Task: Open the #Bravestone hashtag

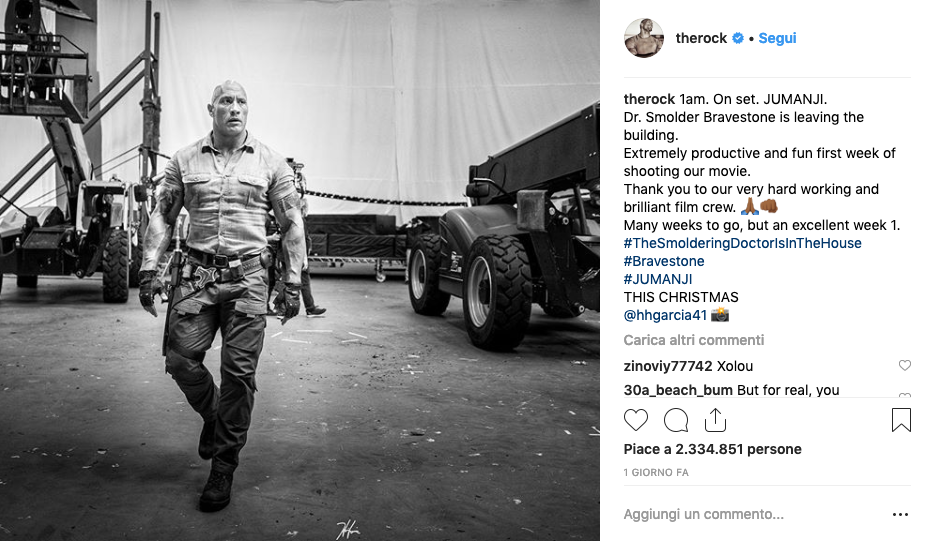Action: click(664, 261)
